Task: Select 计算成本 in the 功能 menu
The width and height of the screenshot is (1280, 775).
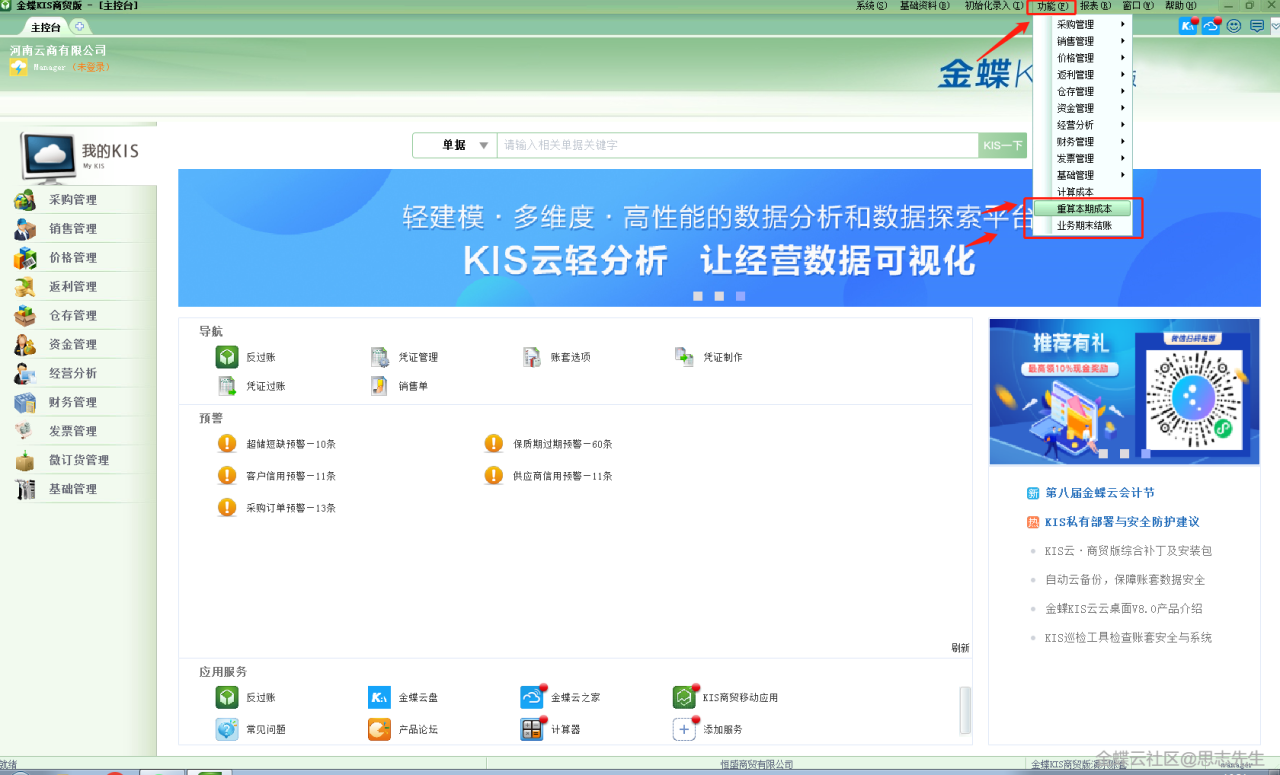Action: coord(1082,192)
